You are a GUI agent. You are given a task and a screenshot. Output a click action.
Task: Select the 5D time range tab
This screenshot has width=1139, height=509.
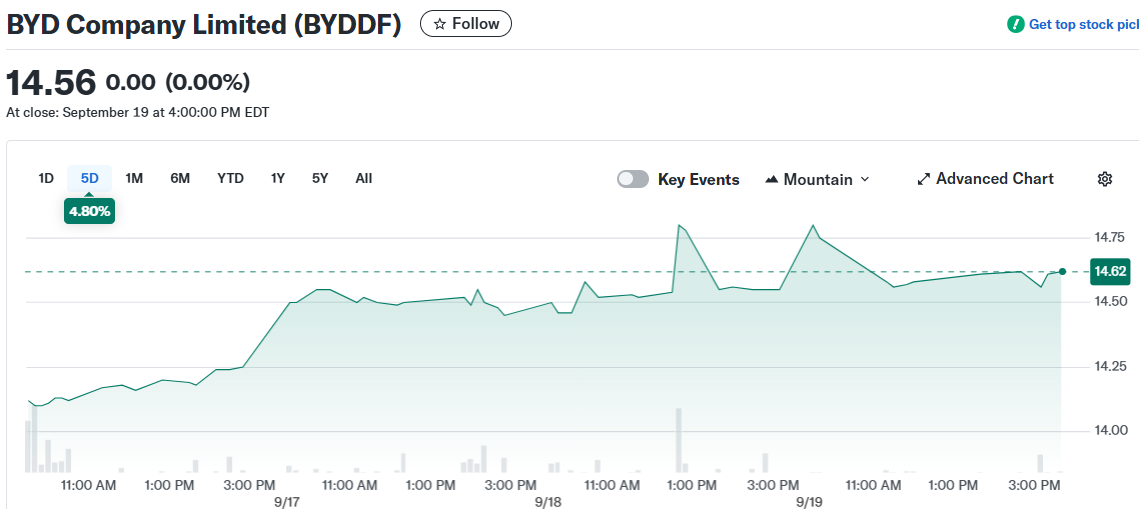click(89, 178)
